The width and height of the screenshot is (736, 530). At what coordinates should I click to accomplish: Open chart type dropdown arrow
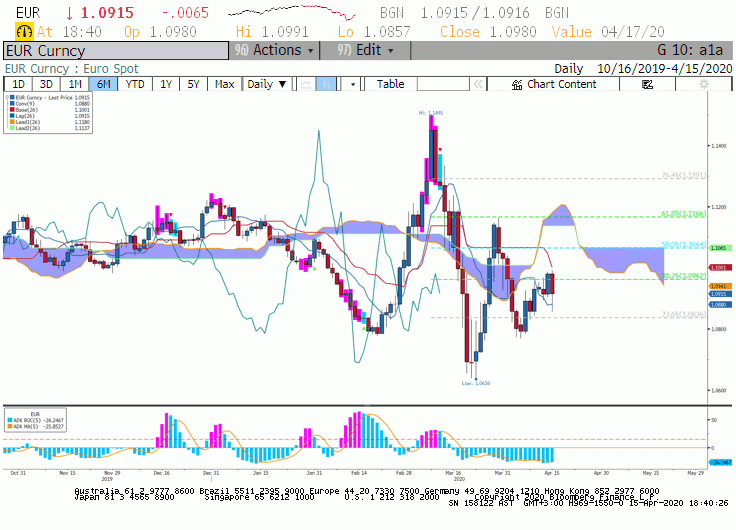[x=353, y=84]
